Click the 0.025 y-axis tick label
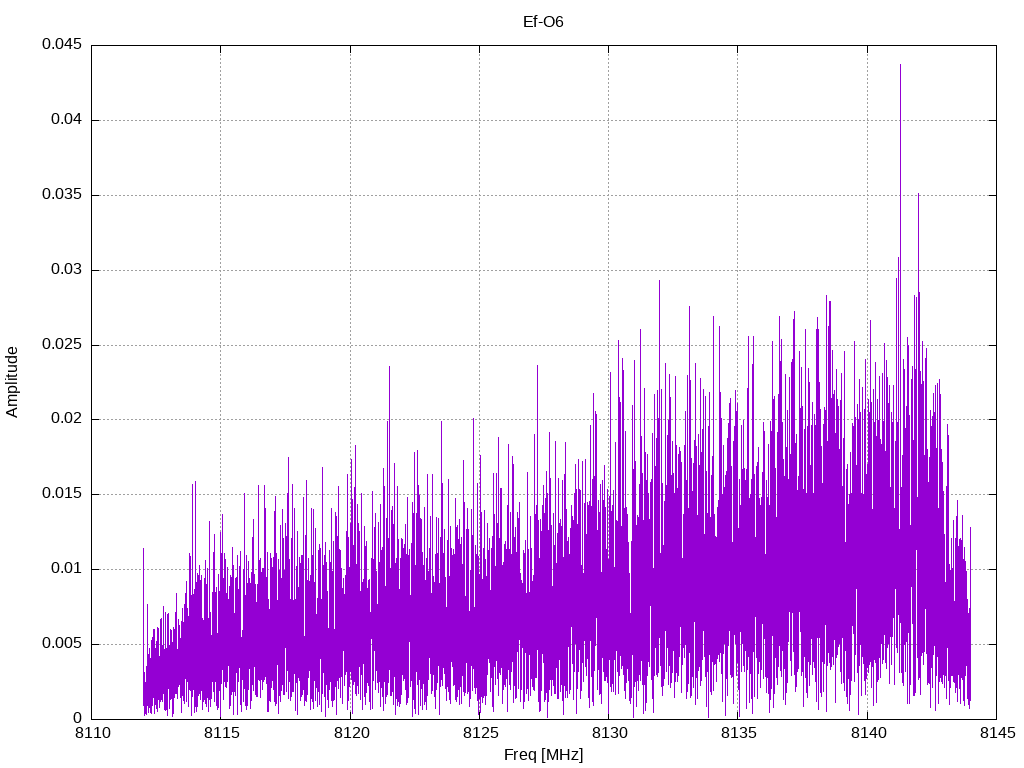Screen dimensions: 1024x768 (62, 344)
